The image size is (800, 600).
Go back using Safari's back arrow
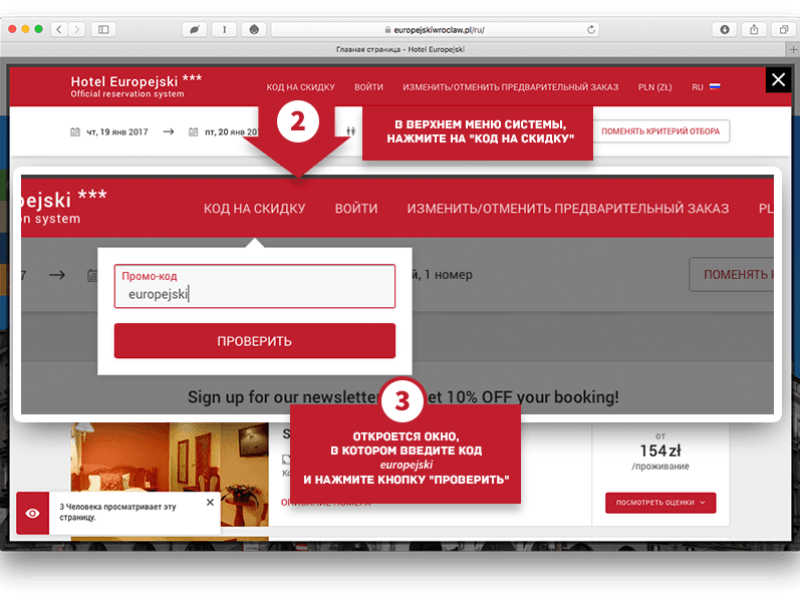[59, 30]
